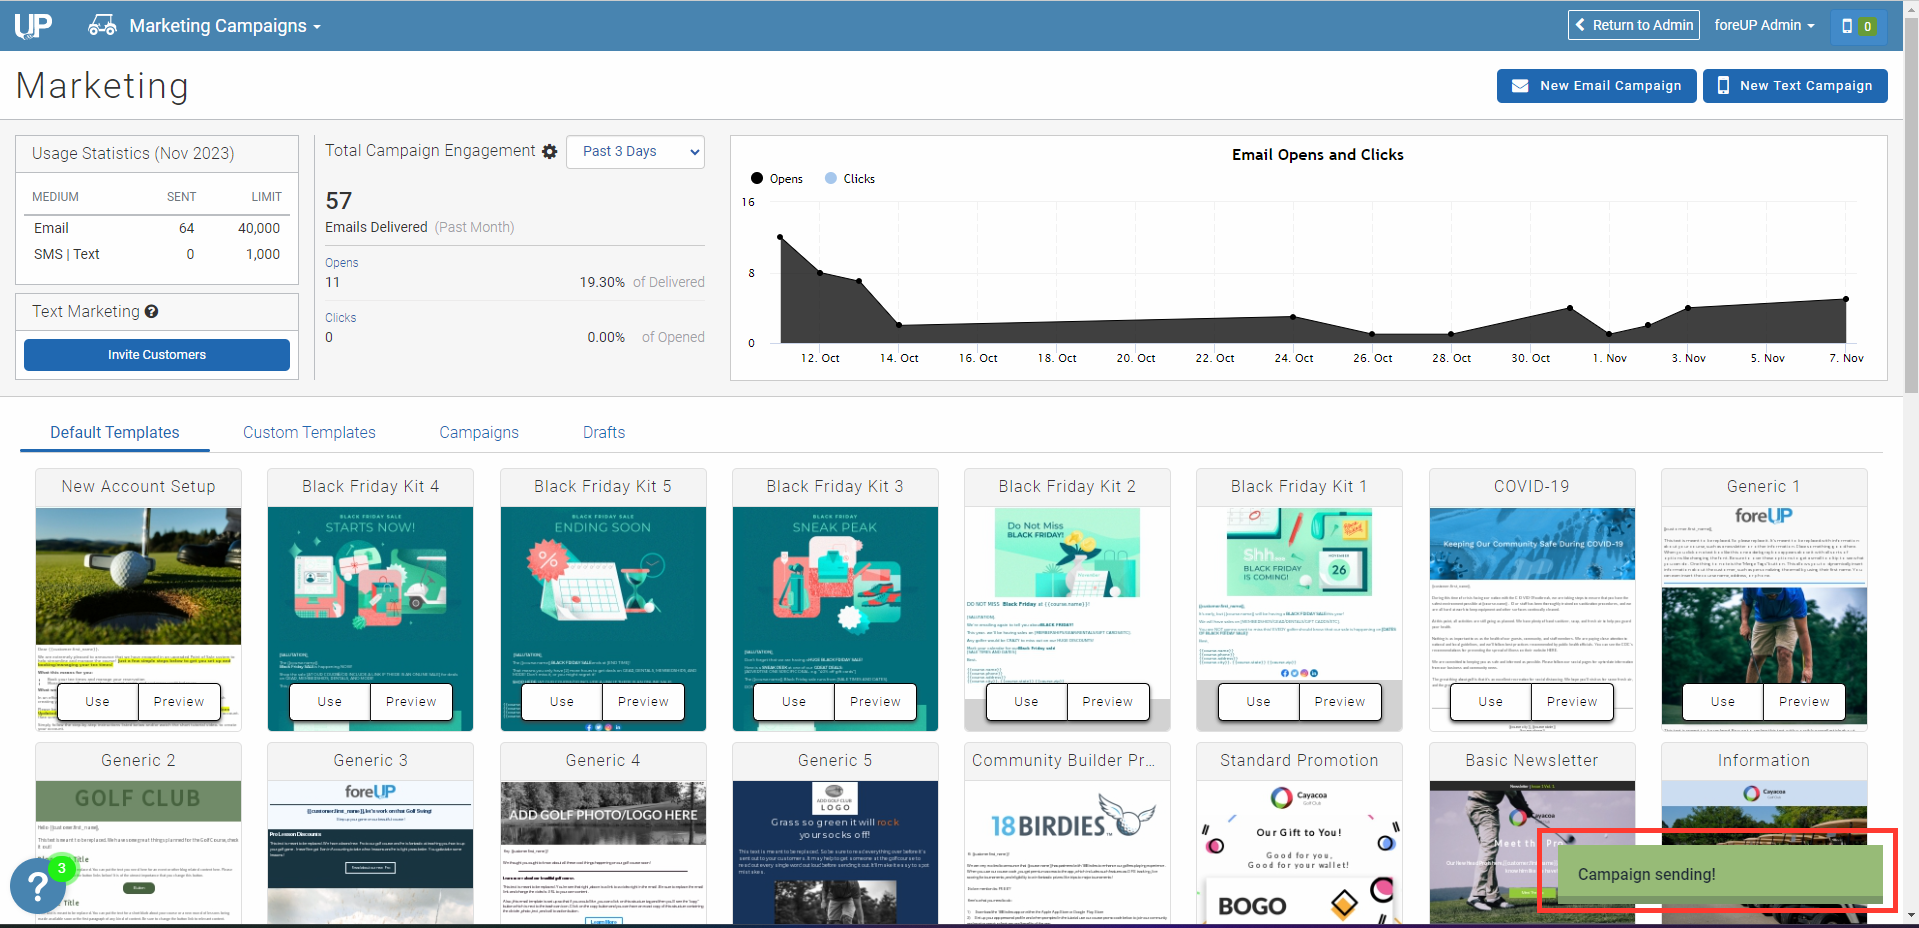
Task: Preview the Black Friday Kit 4 template
Action: (411, 702)
